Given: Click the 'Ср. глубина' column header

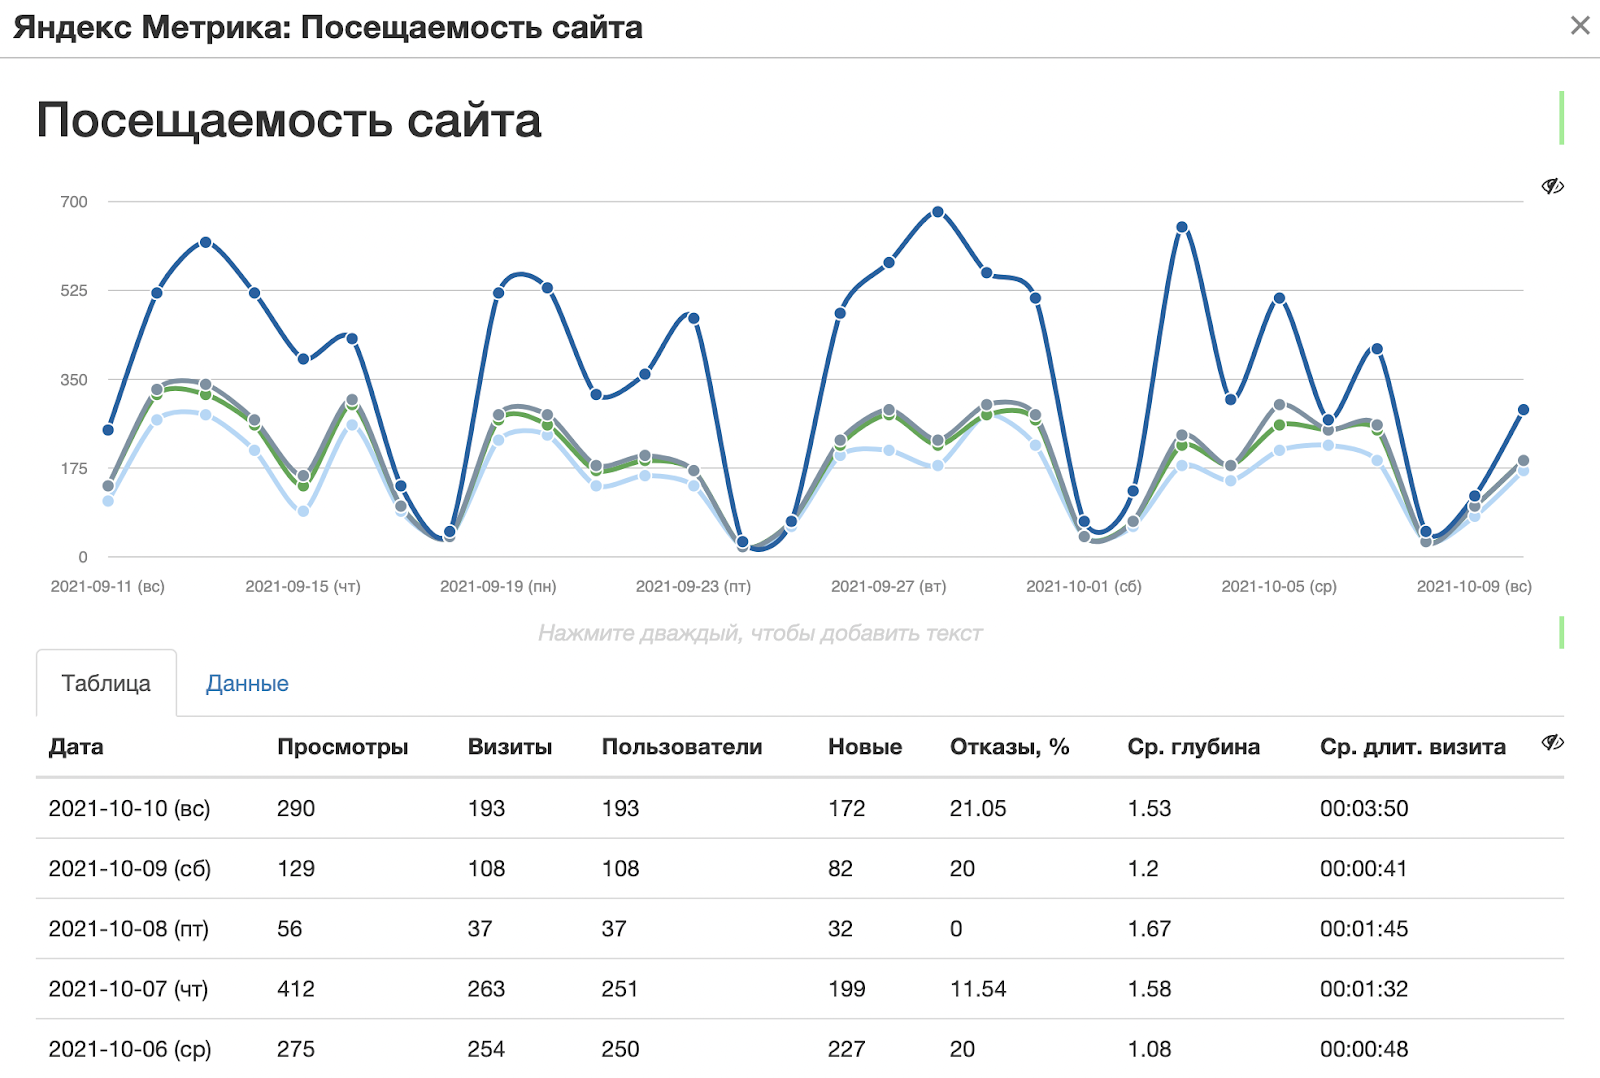Looking at the screenshot, I should coord(1194,747).
